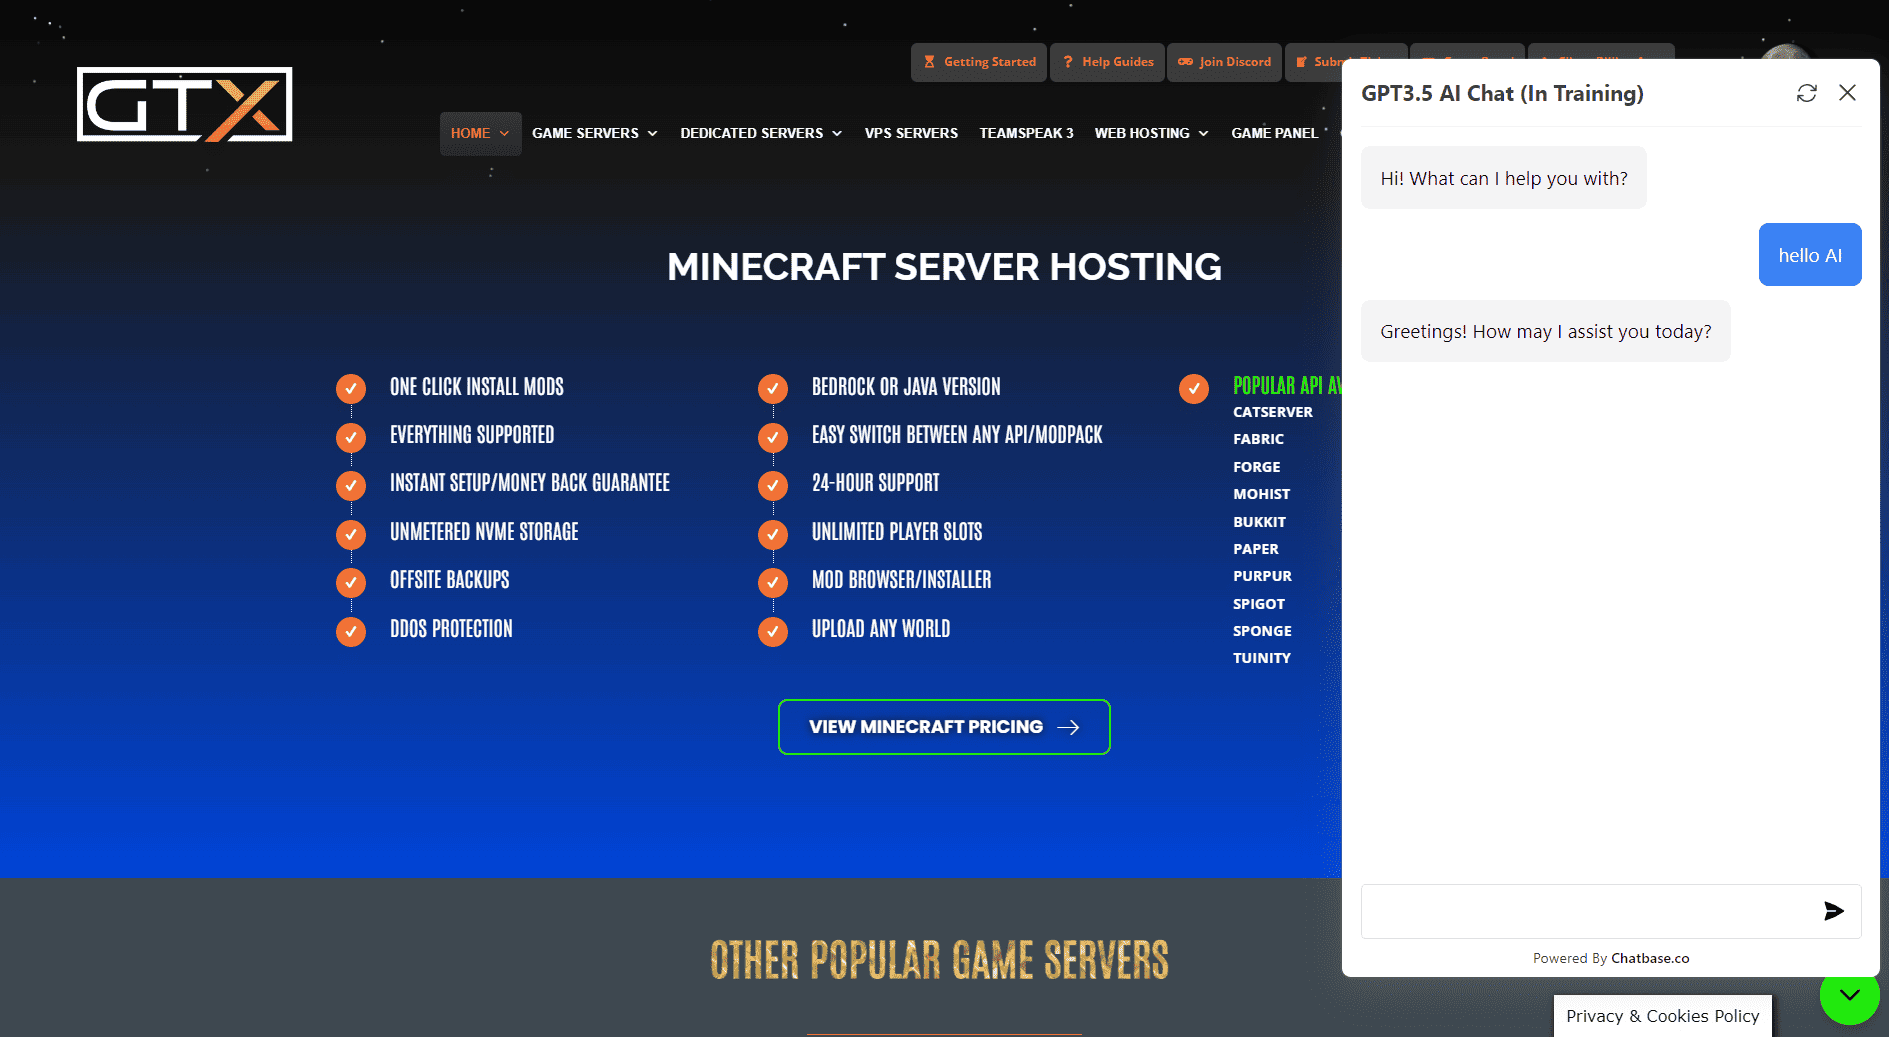Open the Join Discord link
Image resolution: width=1889 pixels, height=1037 pixels.
pos(1225,62)
